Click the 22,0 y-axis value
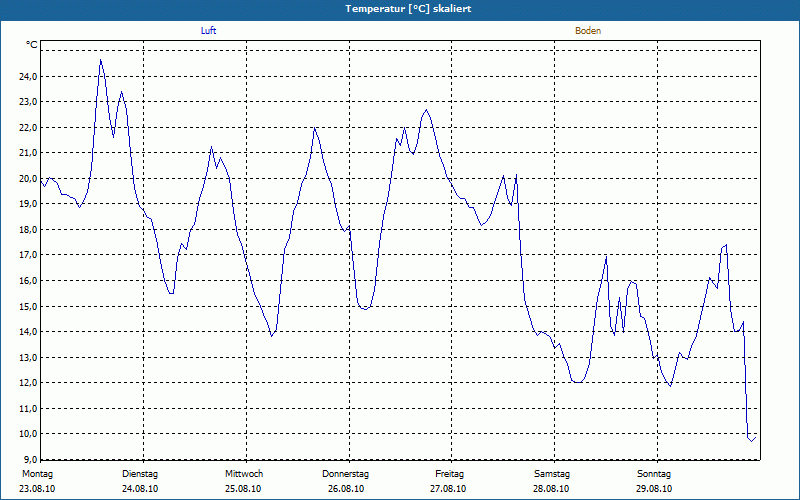The width and height of the screenshot is (800, 500). click(28, 128)
